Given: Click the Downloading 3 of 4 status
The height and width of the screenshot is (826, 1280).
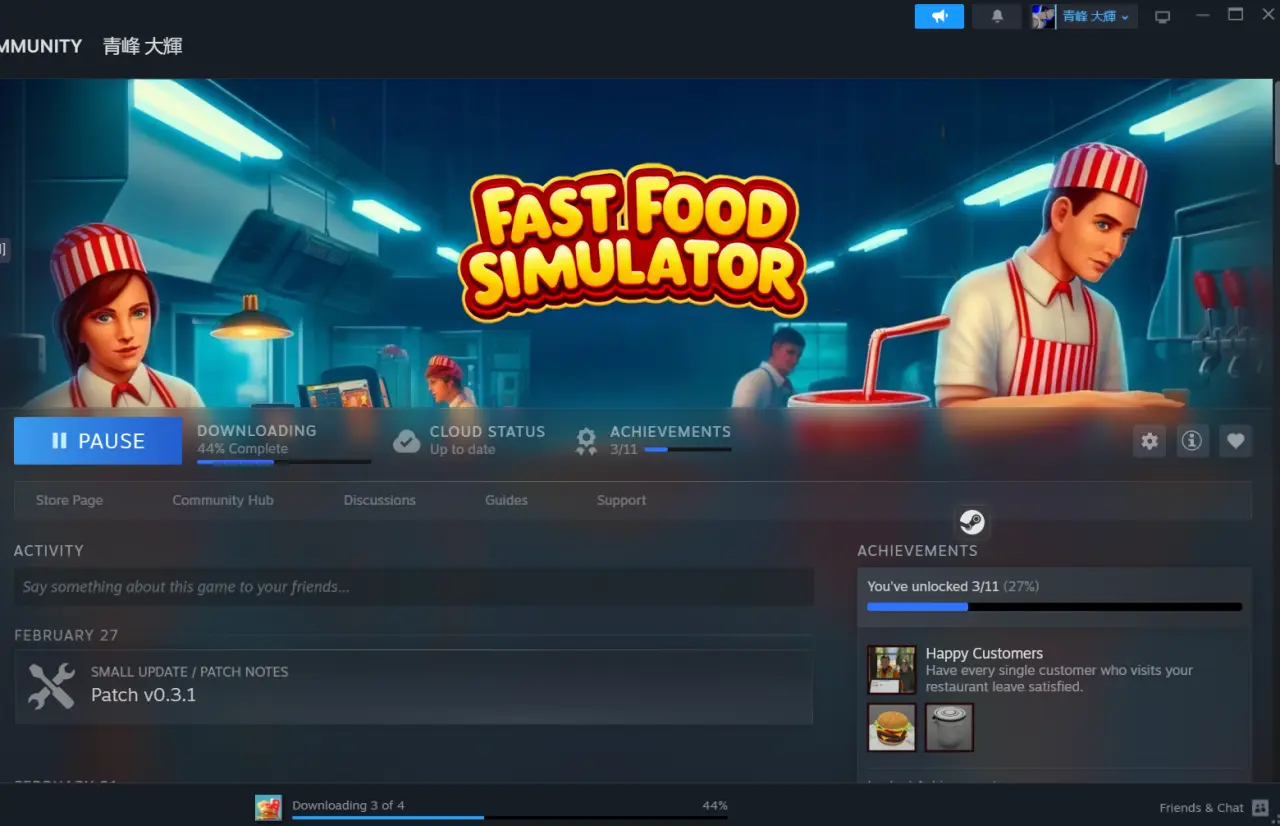Looking at the screenshot, I should click(348, 805).
